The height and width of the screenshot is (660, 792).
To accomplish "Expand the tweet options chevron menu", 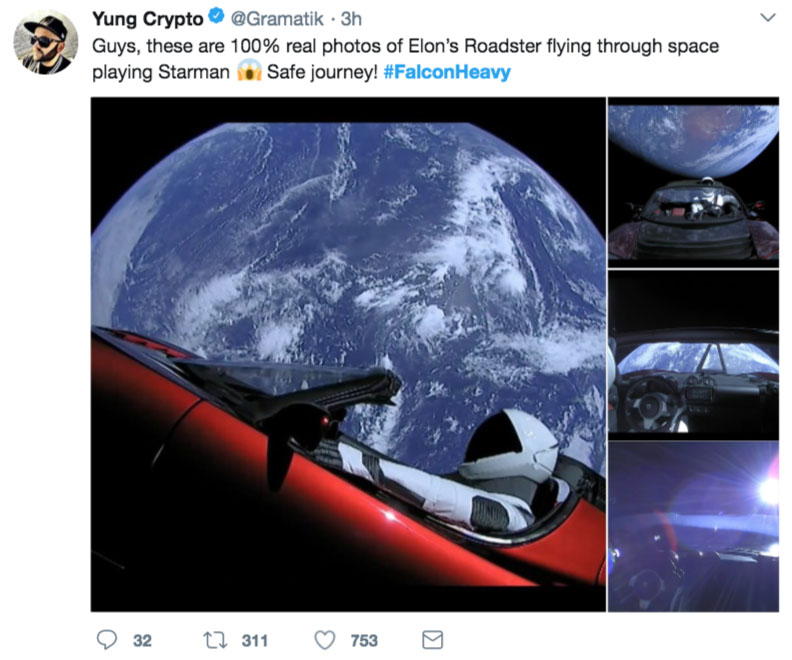I will tap(767, 19).
